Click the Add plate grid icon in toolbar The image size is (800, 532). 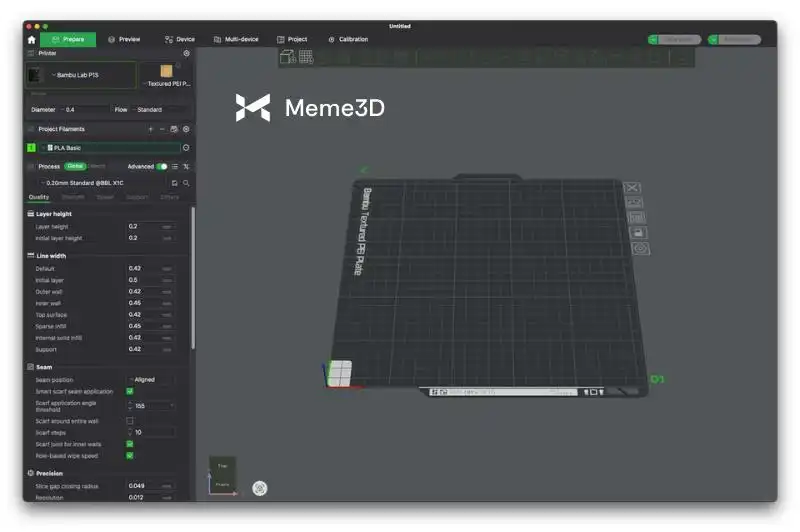tap(306, 57)
